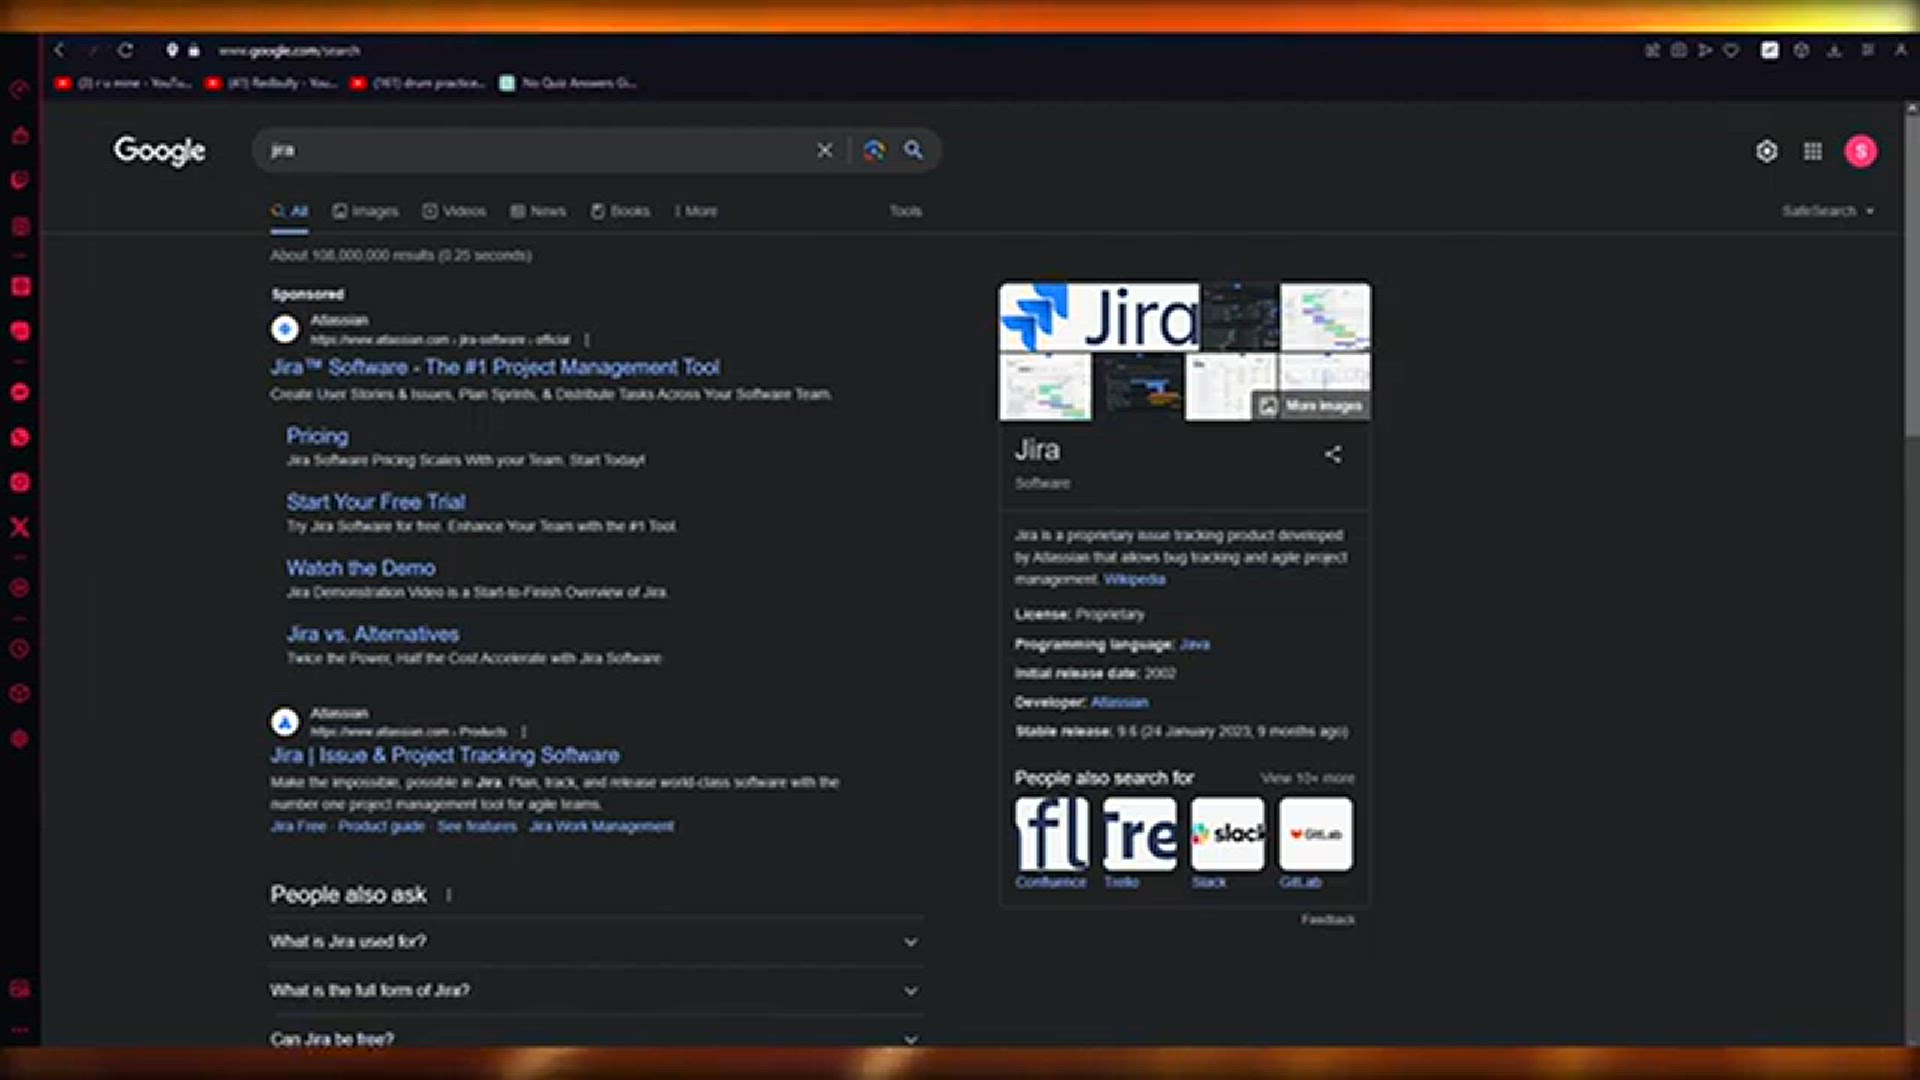
Task: Expand the More search filters menu
Action: [695, 211]
